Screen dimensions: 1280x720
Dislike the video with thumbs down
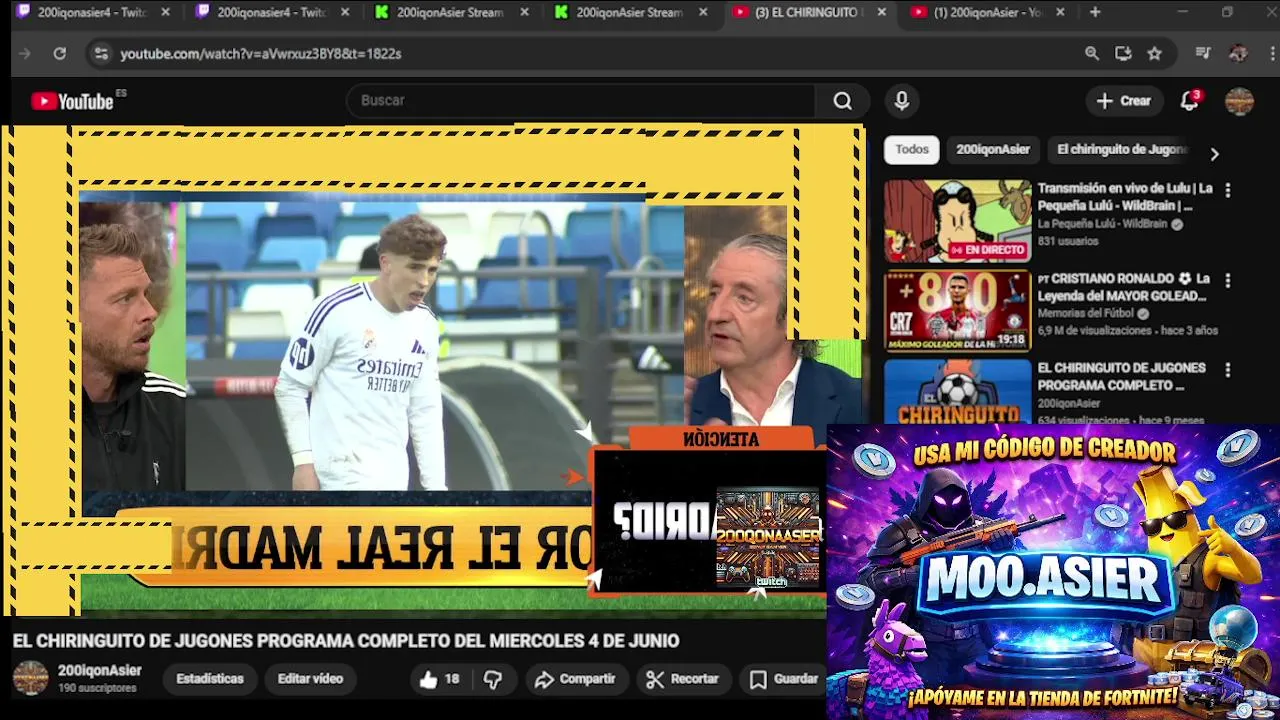point(493,680)
